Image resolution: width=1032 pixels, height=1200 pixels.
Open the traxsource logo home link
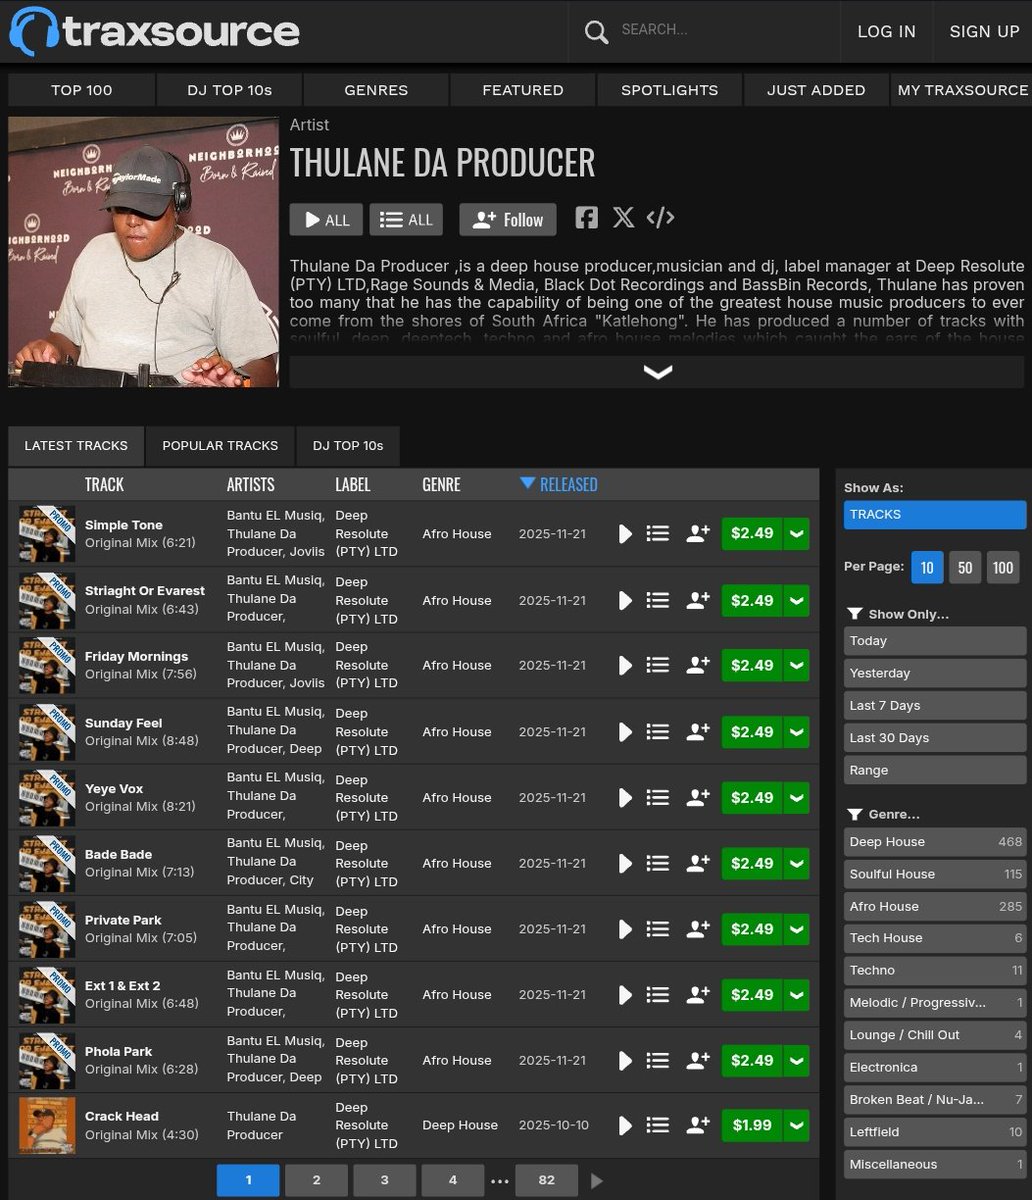coord(154,31)
